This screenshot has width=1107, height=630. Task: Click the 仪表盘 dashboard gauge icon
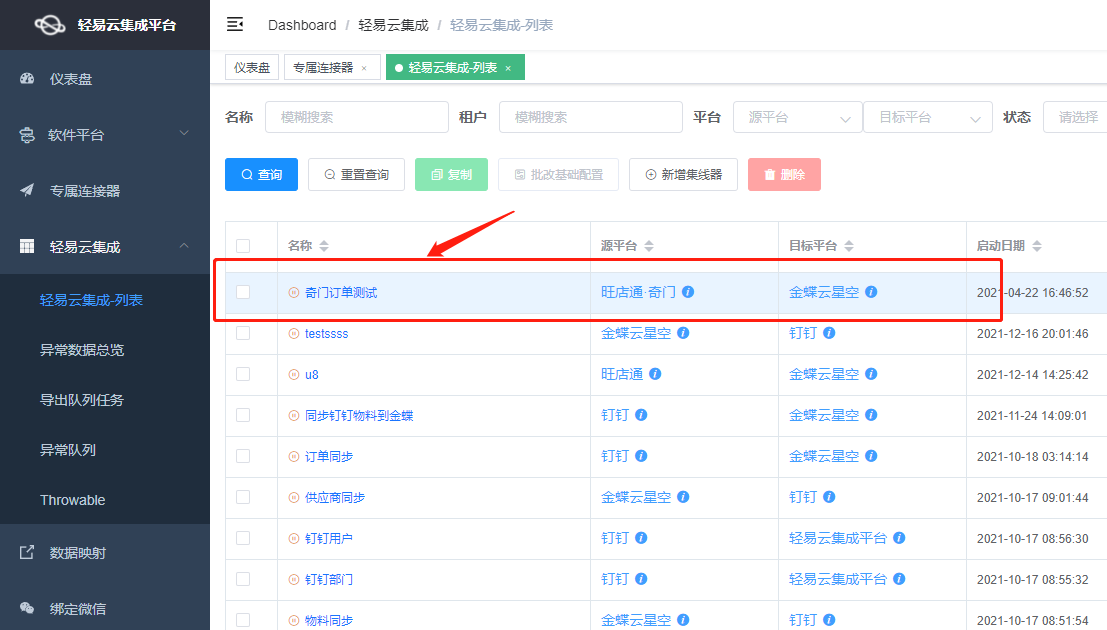click(27, 78)
